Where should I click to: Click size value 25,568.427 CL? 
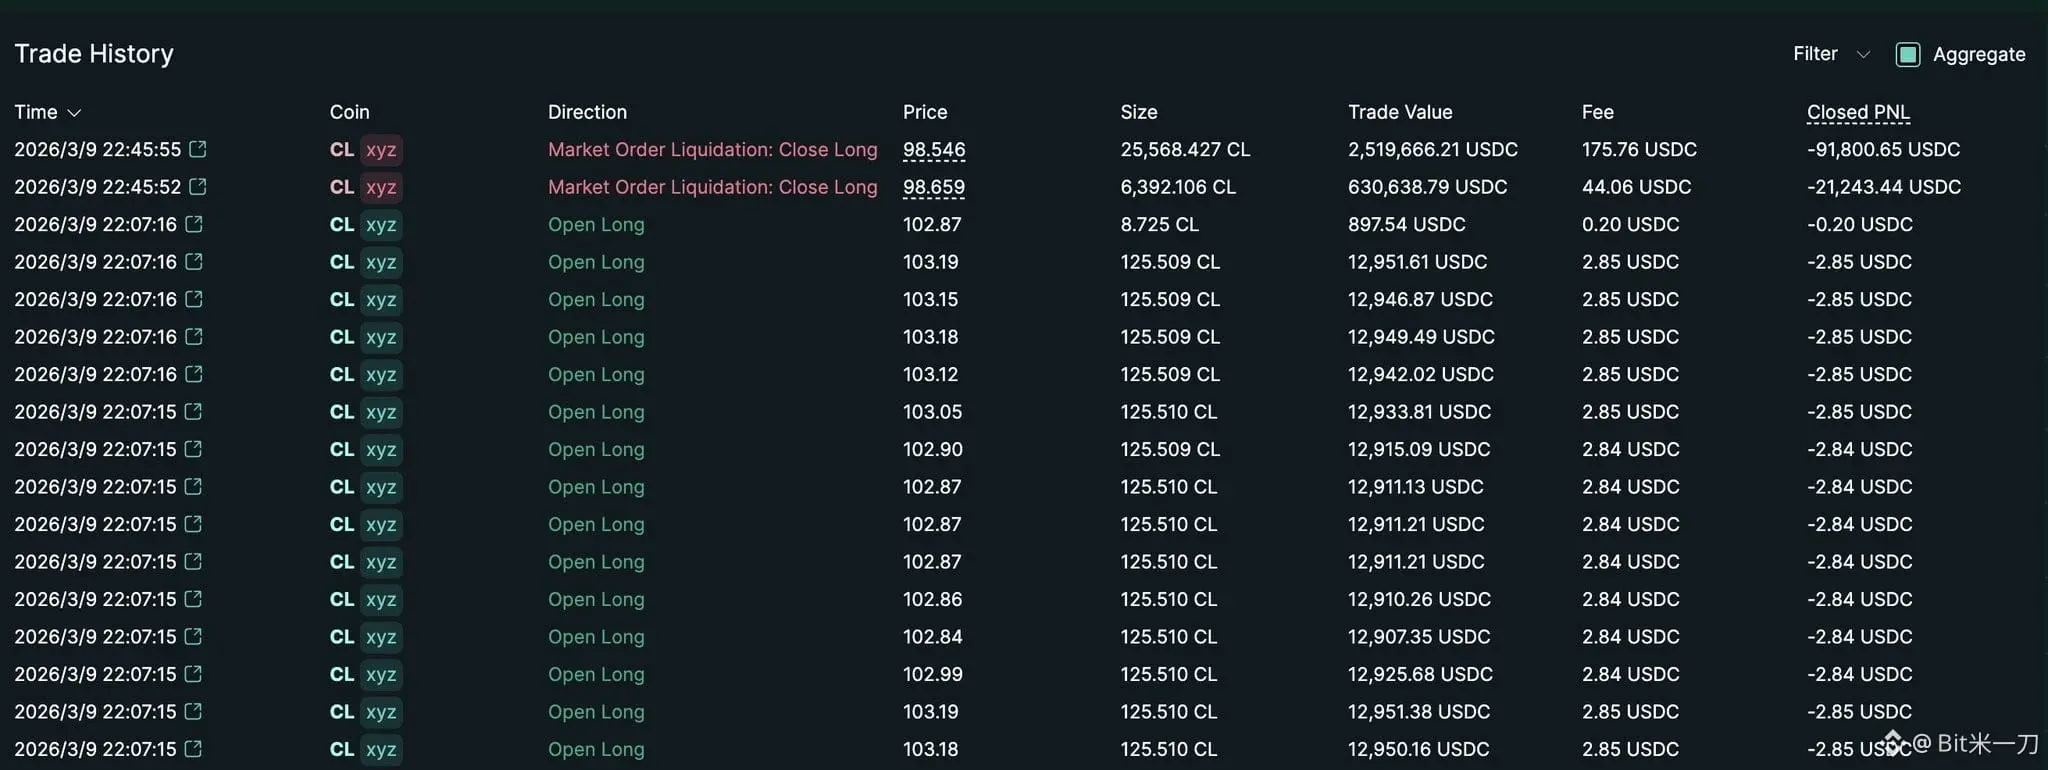pos(1185,149)
